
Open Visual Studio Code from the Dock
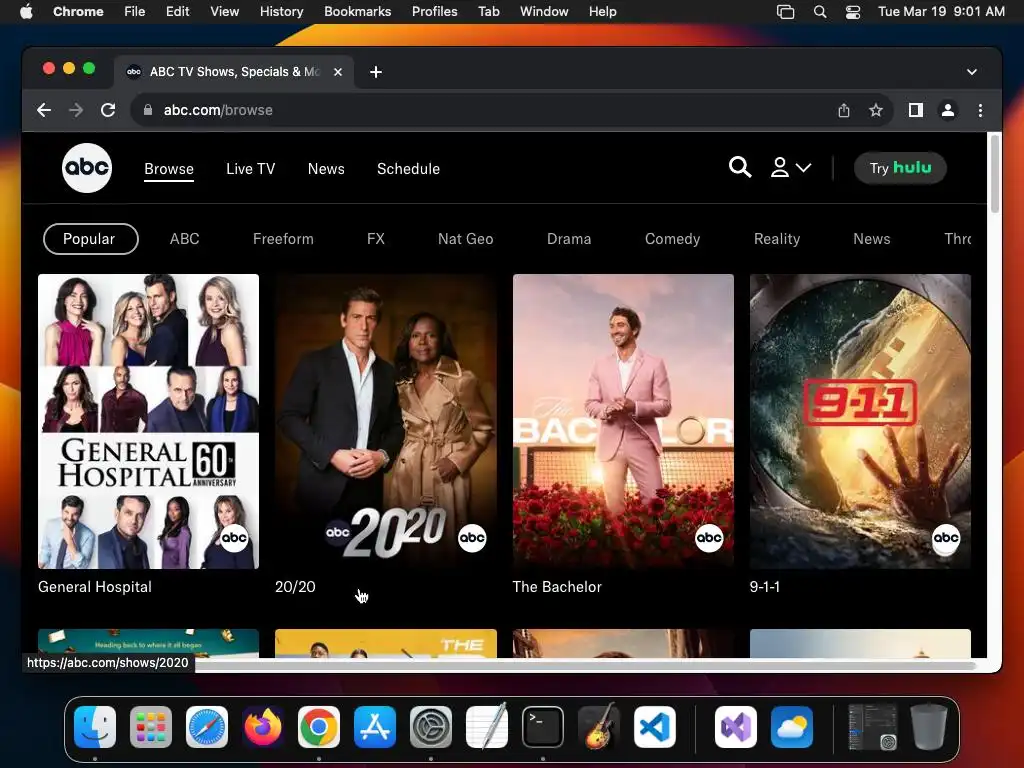(x=655, y=727)
